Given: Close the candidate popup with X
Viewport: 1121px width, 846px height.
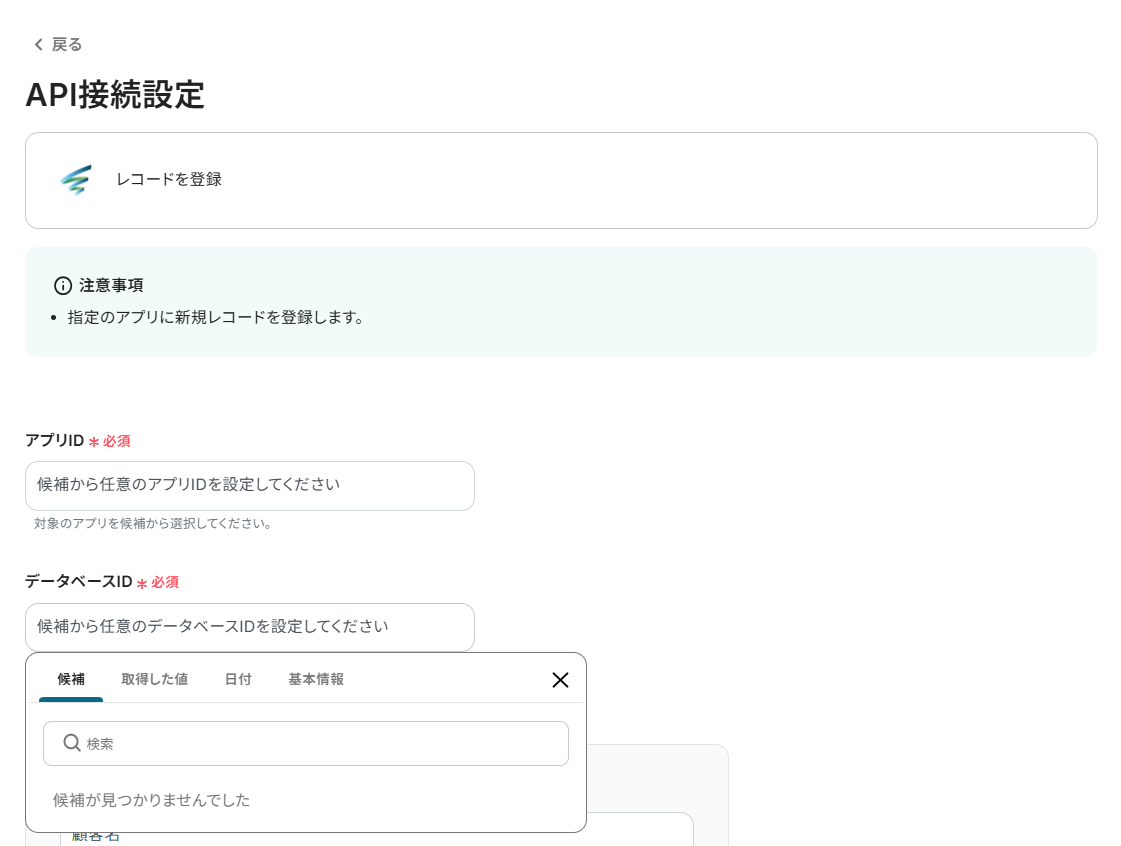Looking at the screenshot, I should click(560, 680).
